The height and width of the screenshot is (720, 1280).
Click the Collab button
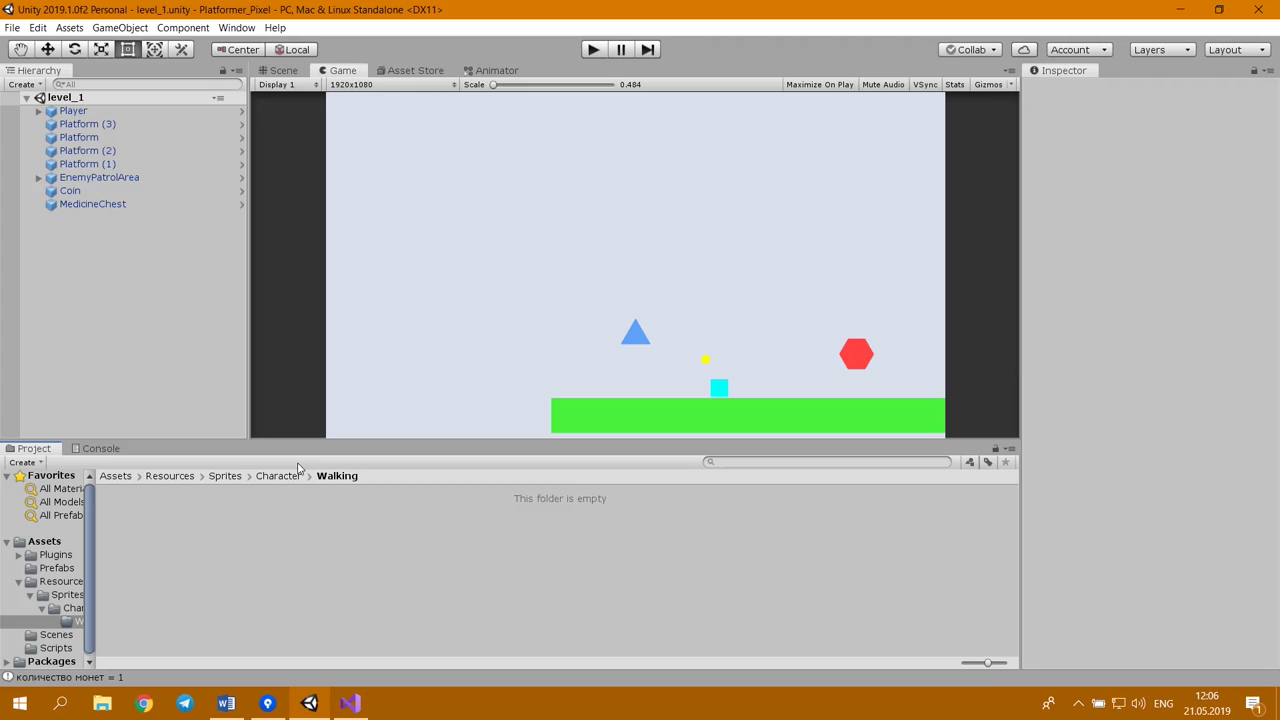click(x=971, y=49)
